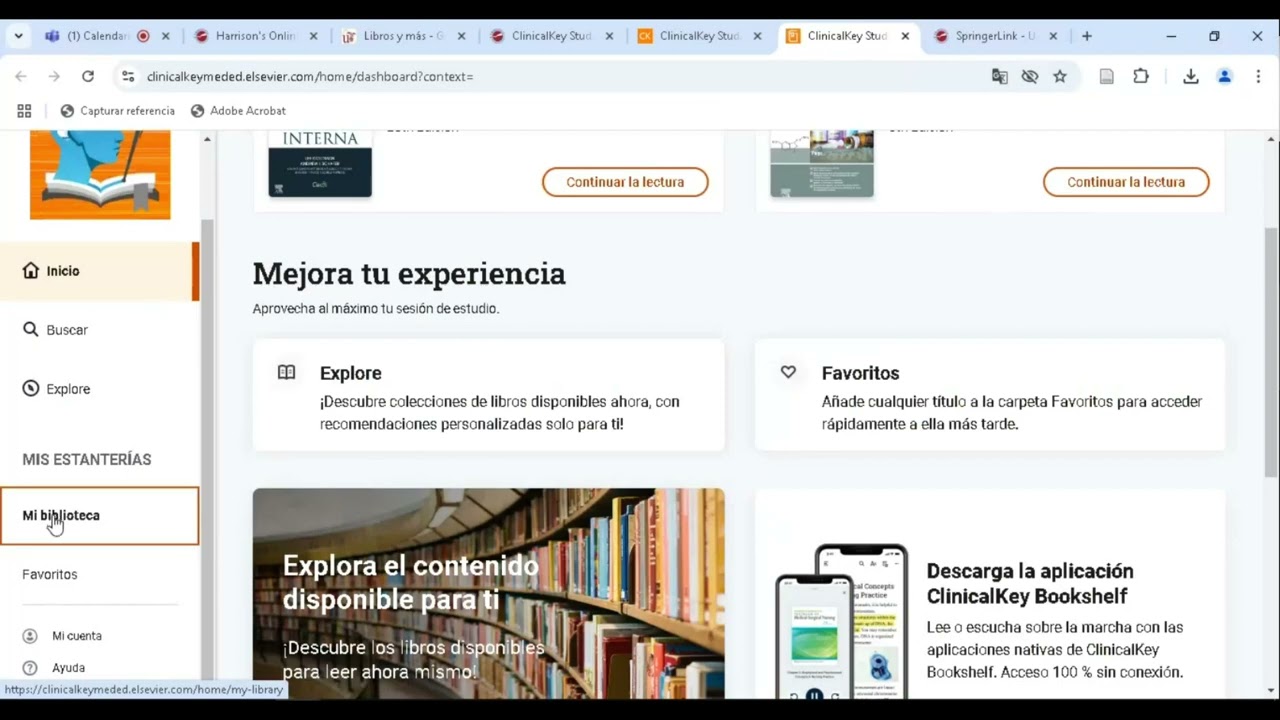1280x720 pixels.
Task: Reload the current page
Action: (x=88, y=76)
